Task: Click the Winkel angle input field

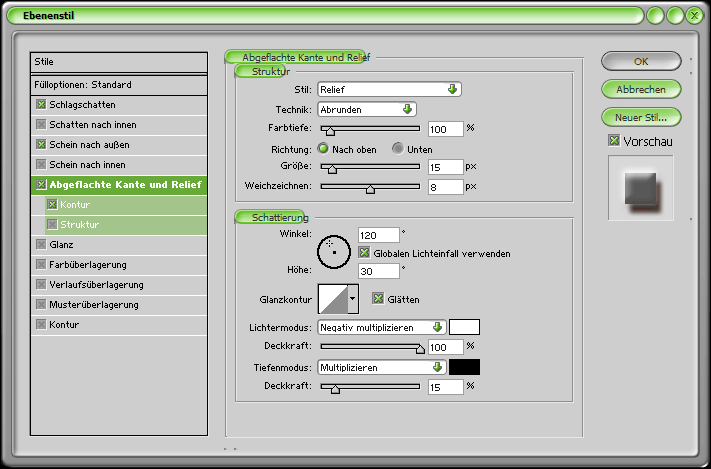Action: click(379, 235)
